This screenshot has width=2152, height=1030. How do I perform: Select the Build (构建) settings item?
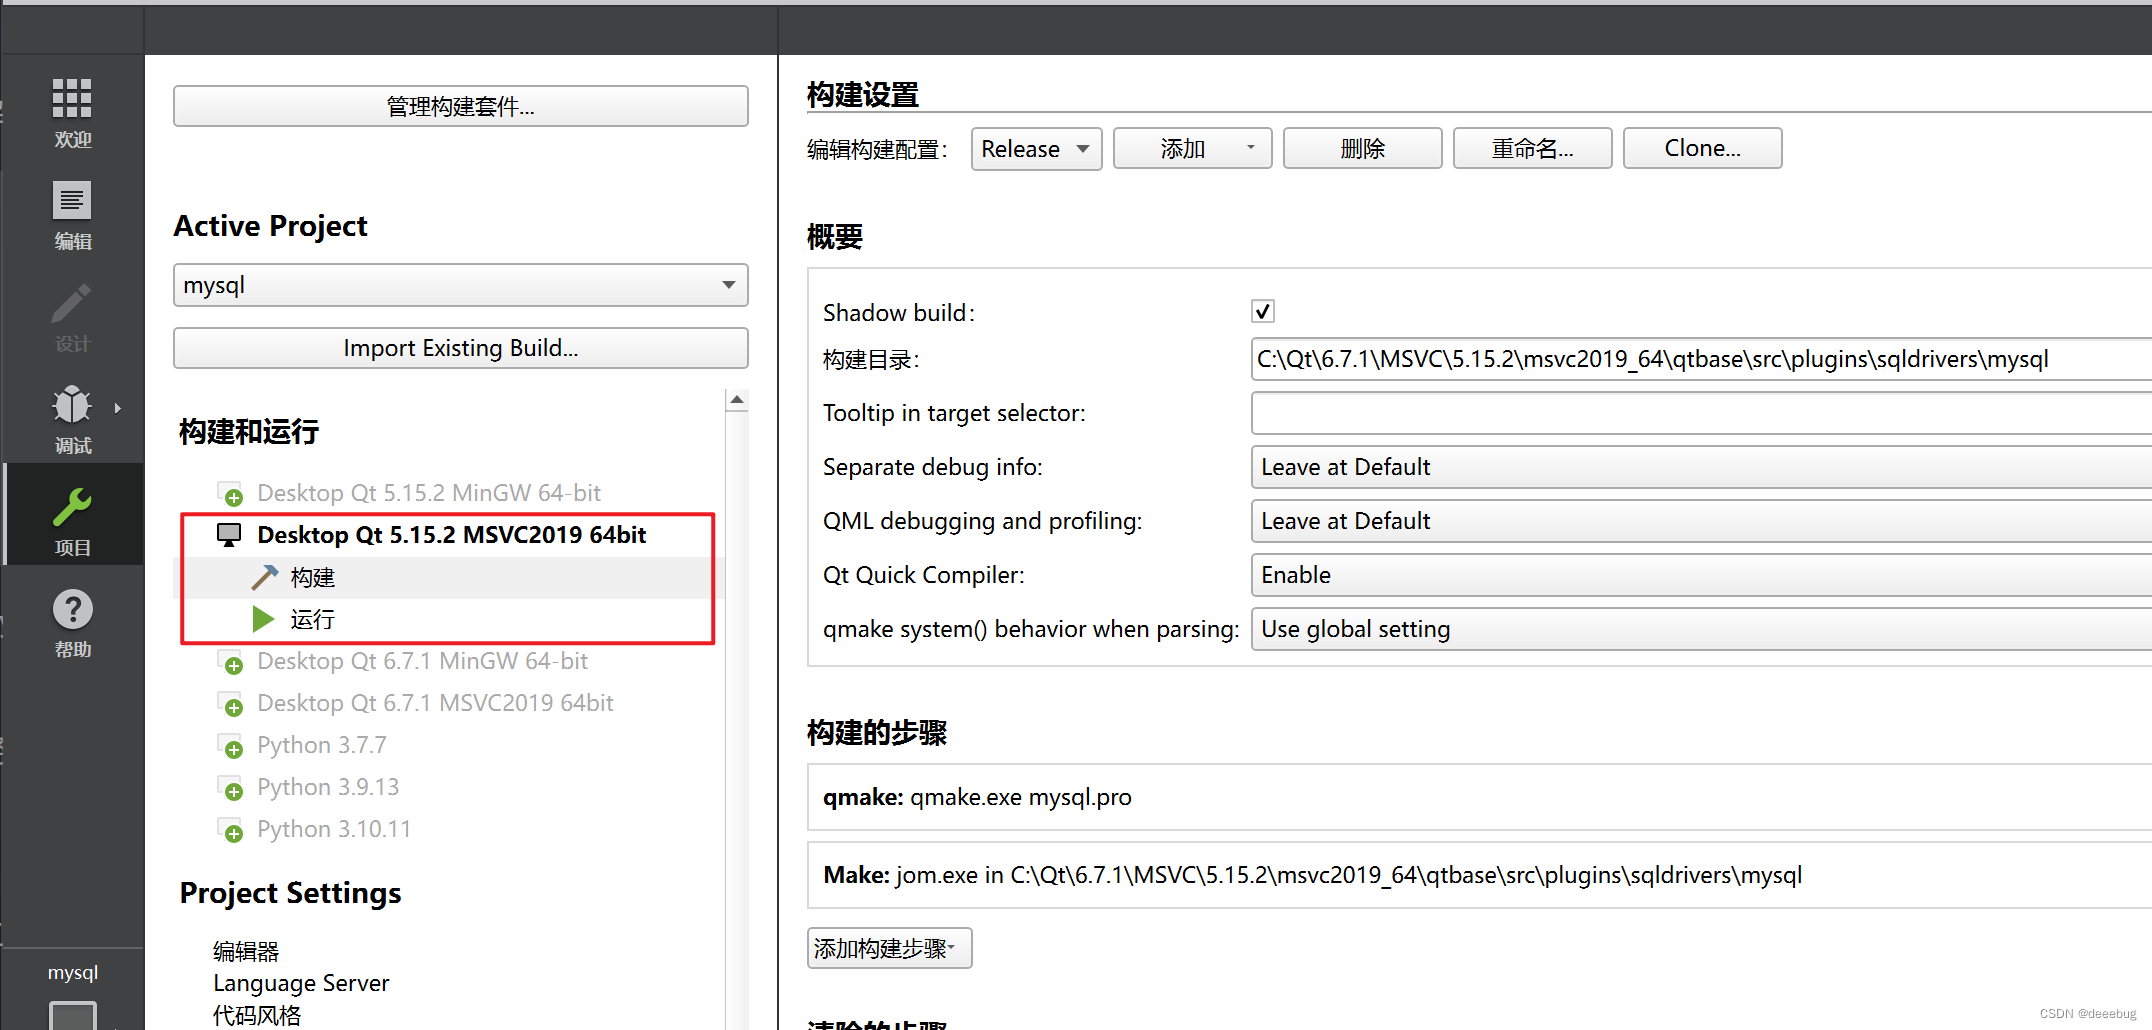(312, 577)
